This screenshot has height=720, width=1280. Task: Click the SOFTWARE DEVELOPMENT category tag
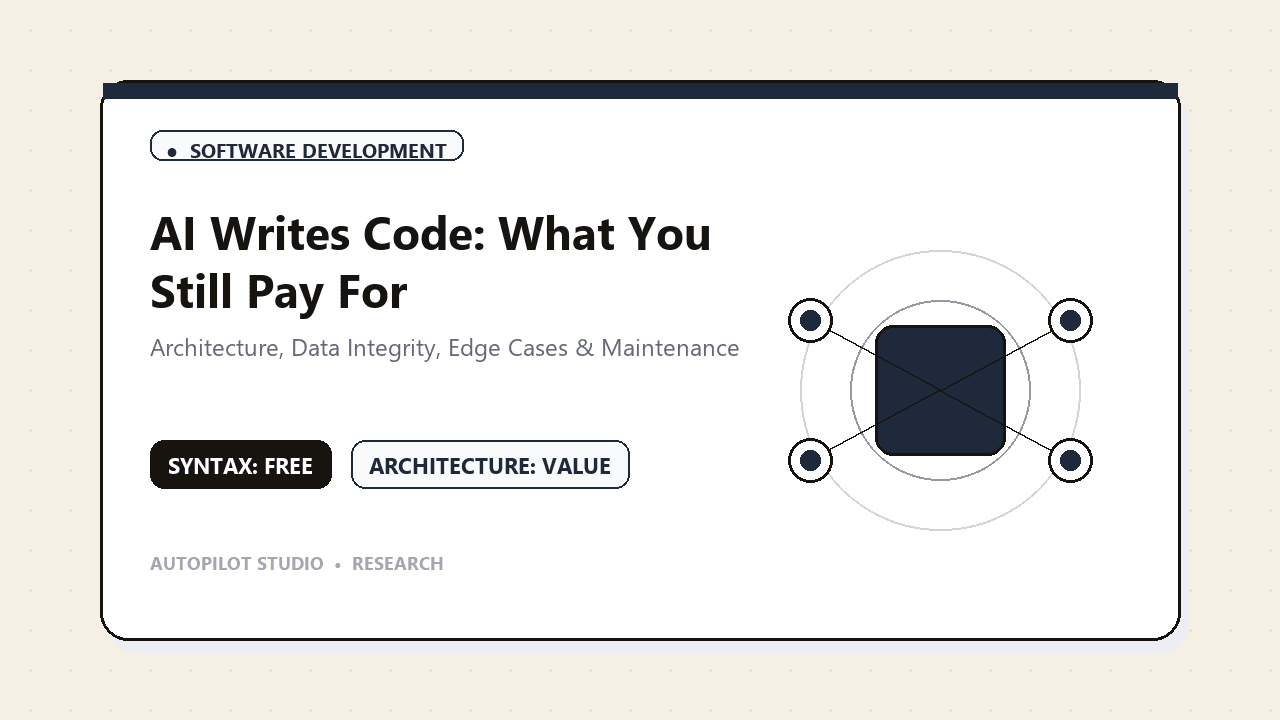[307, 146]
